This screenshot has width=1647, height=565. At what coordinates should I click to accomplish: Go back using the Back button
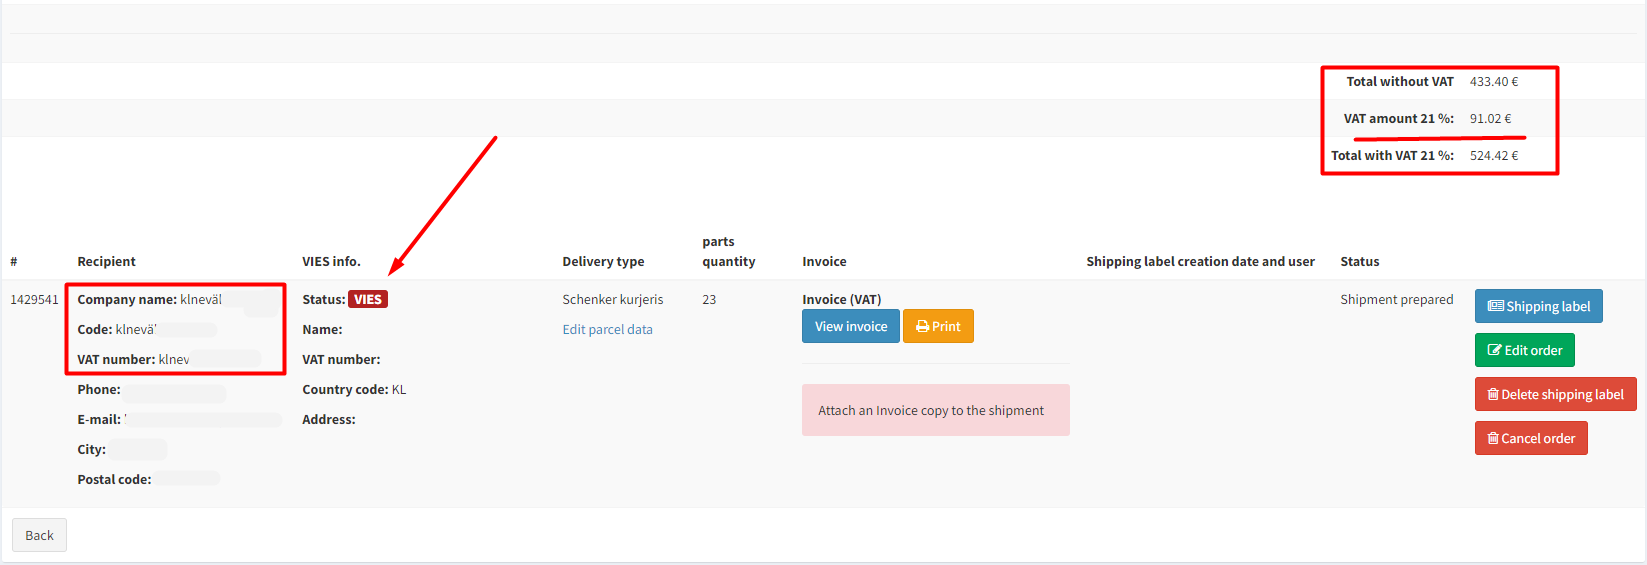coord(39,536)
